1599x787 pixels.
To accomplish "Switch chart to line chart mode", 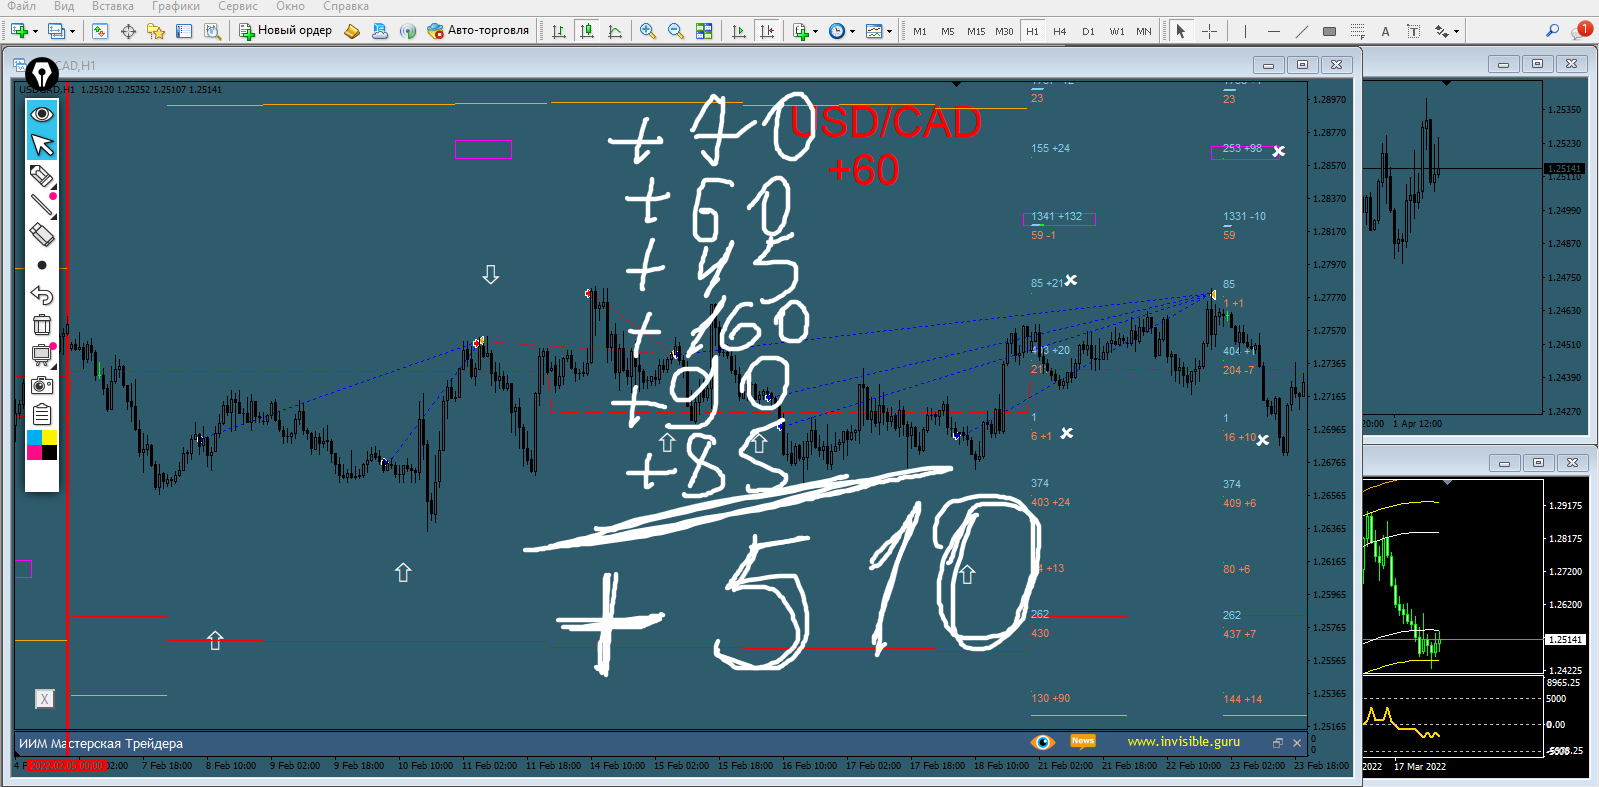I will [615, 31].
